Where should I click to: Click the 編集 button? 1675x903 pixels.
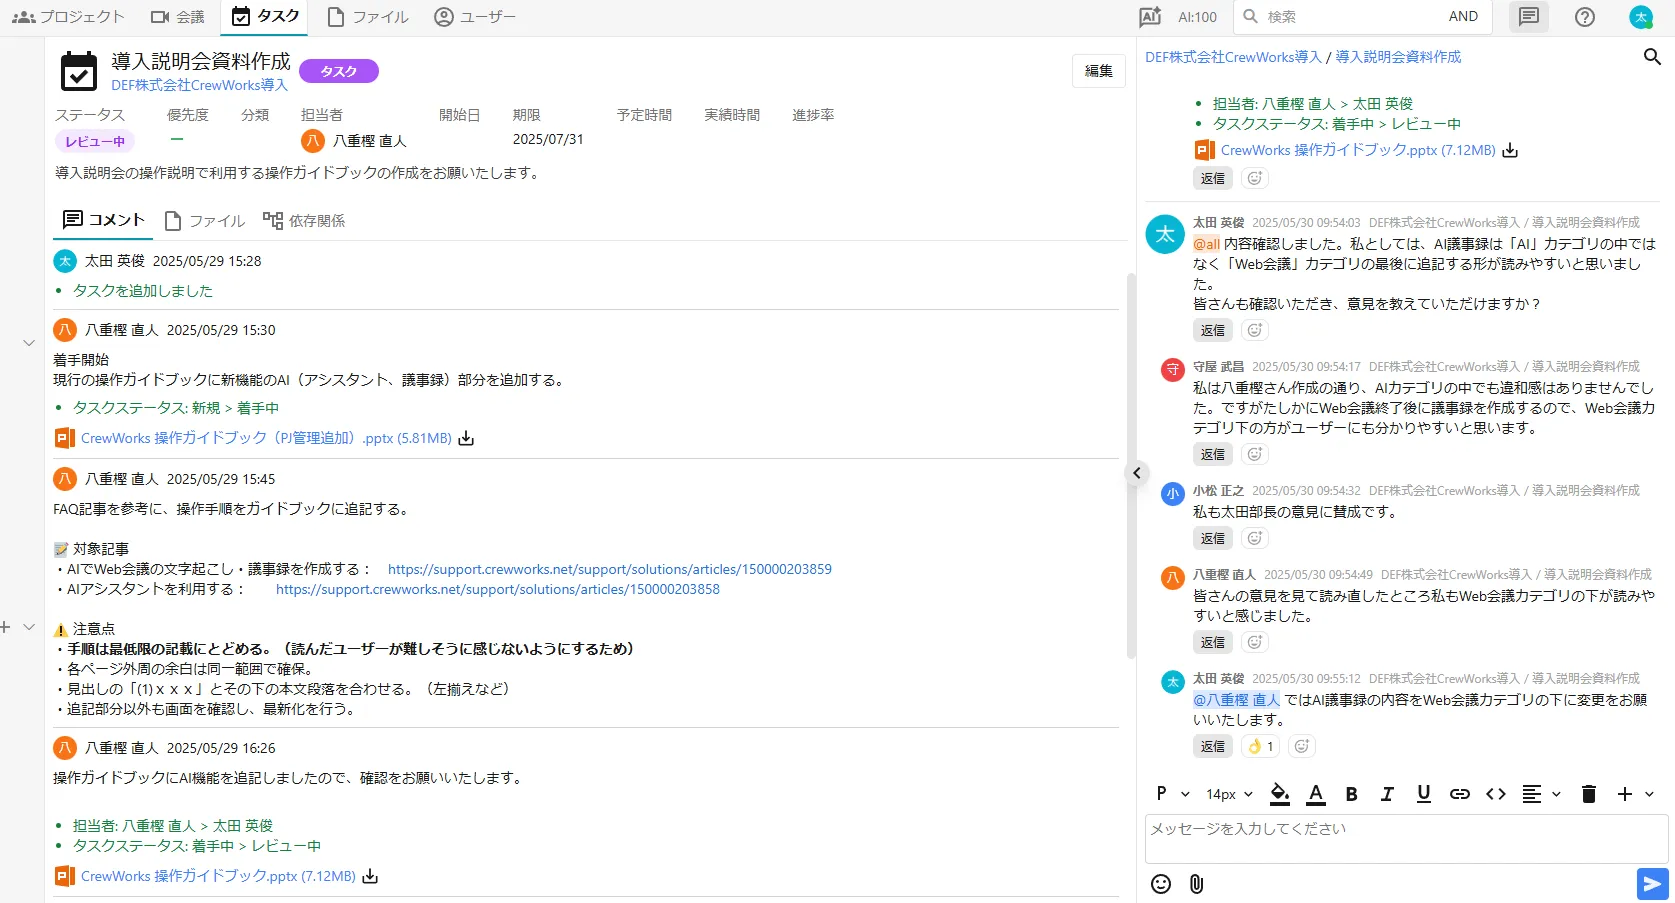(x=1098, y=71)
